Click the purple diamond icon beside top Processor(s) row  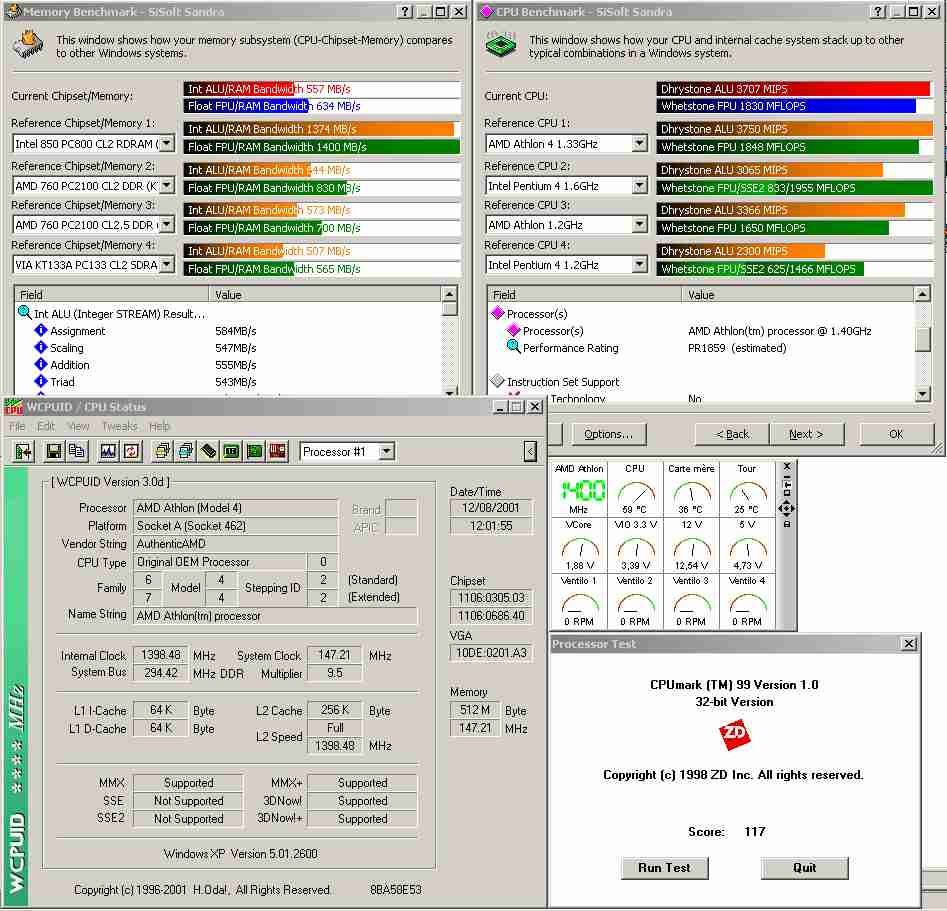(498, 313)
